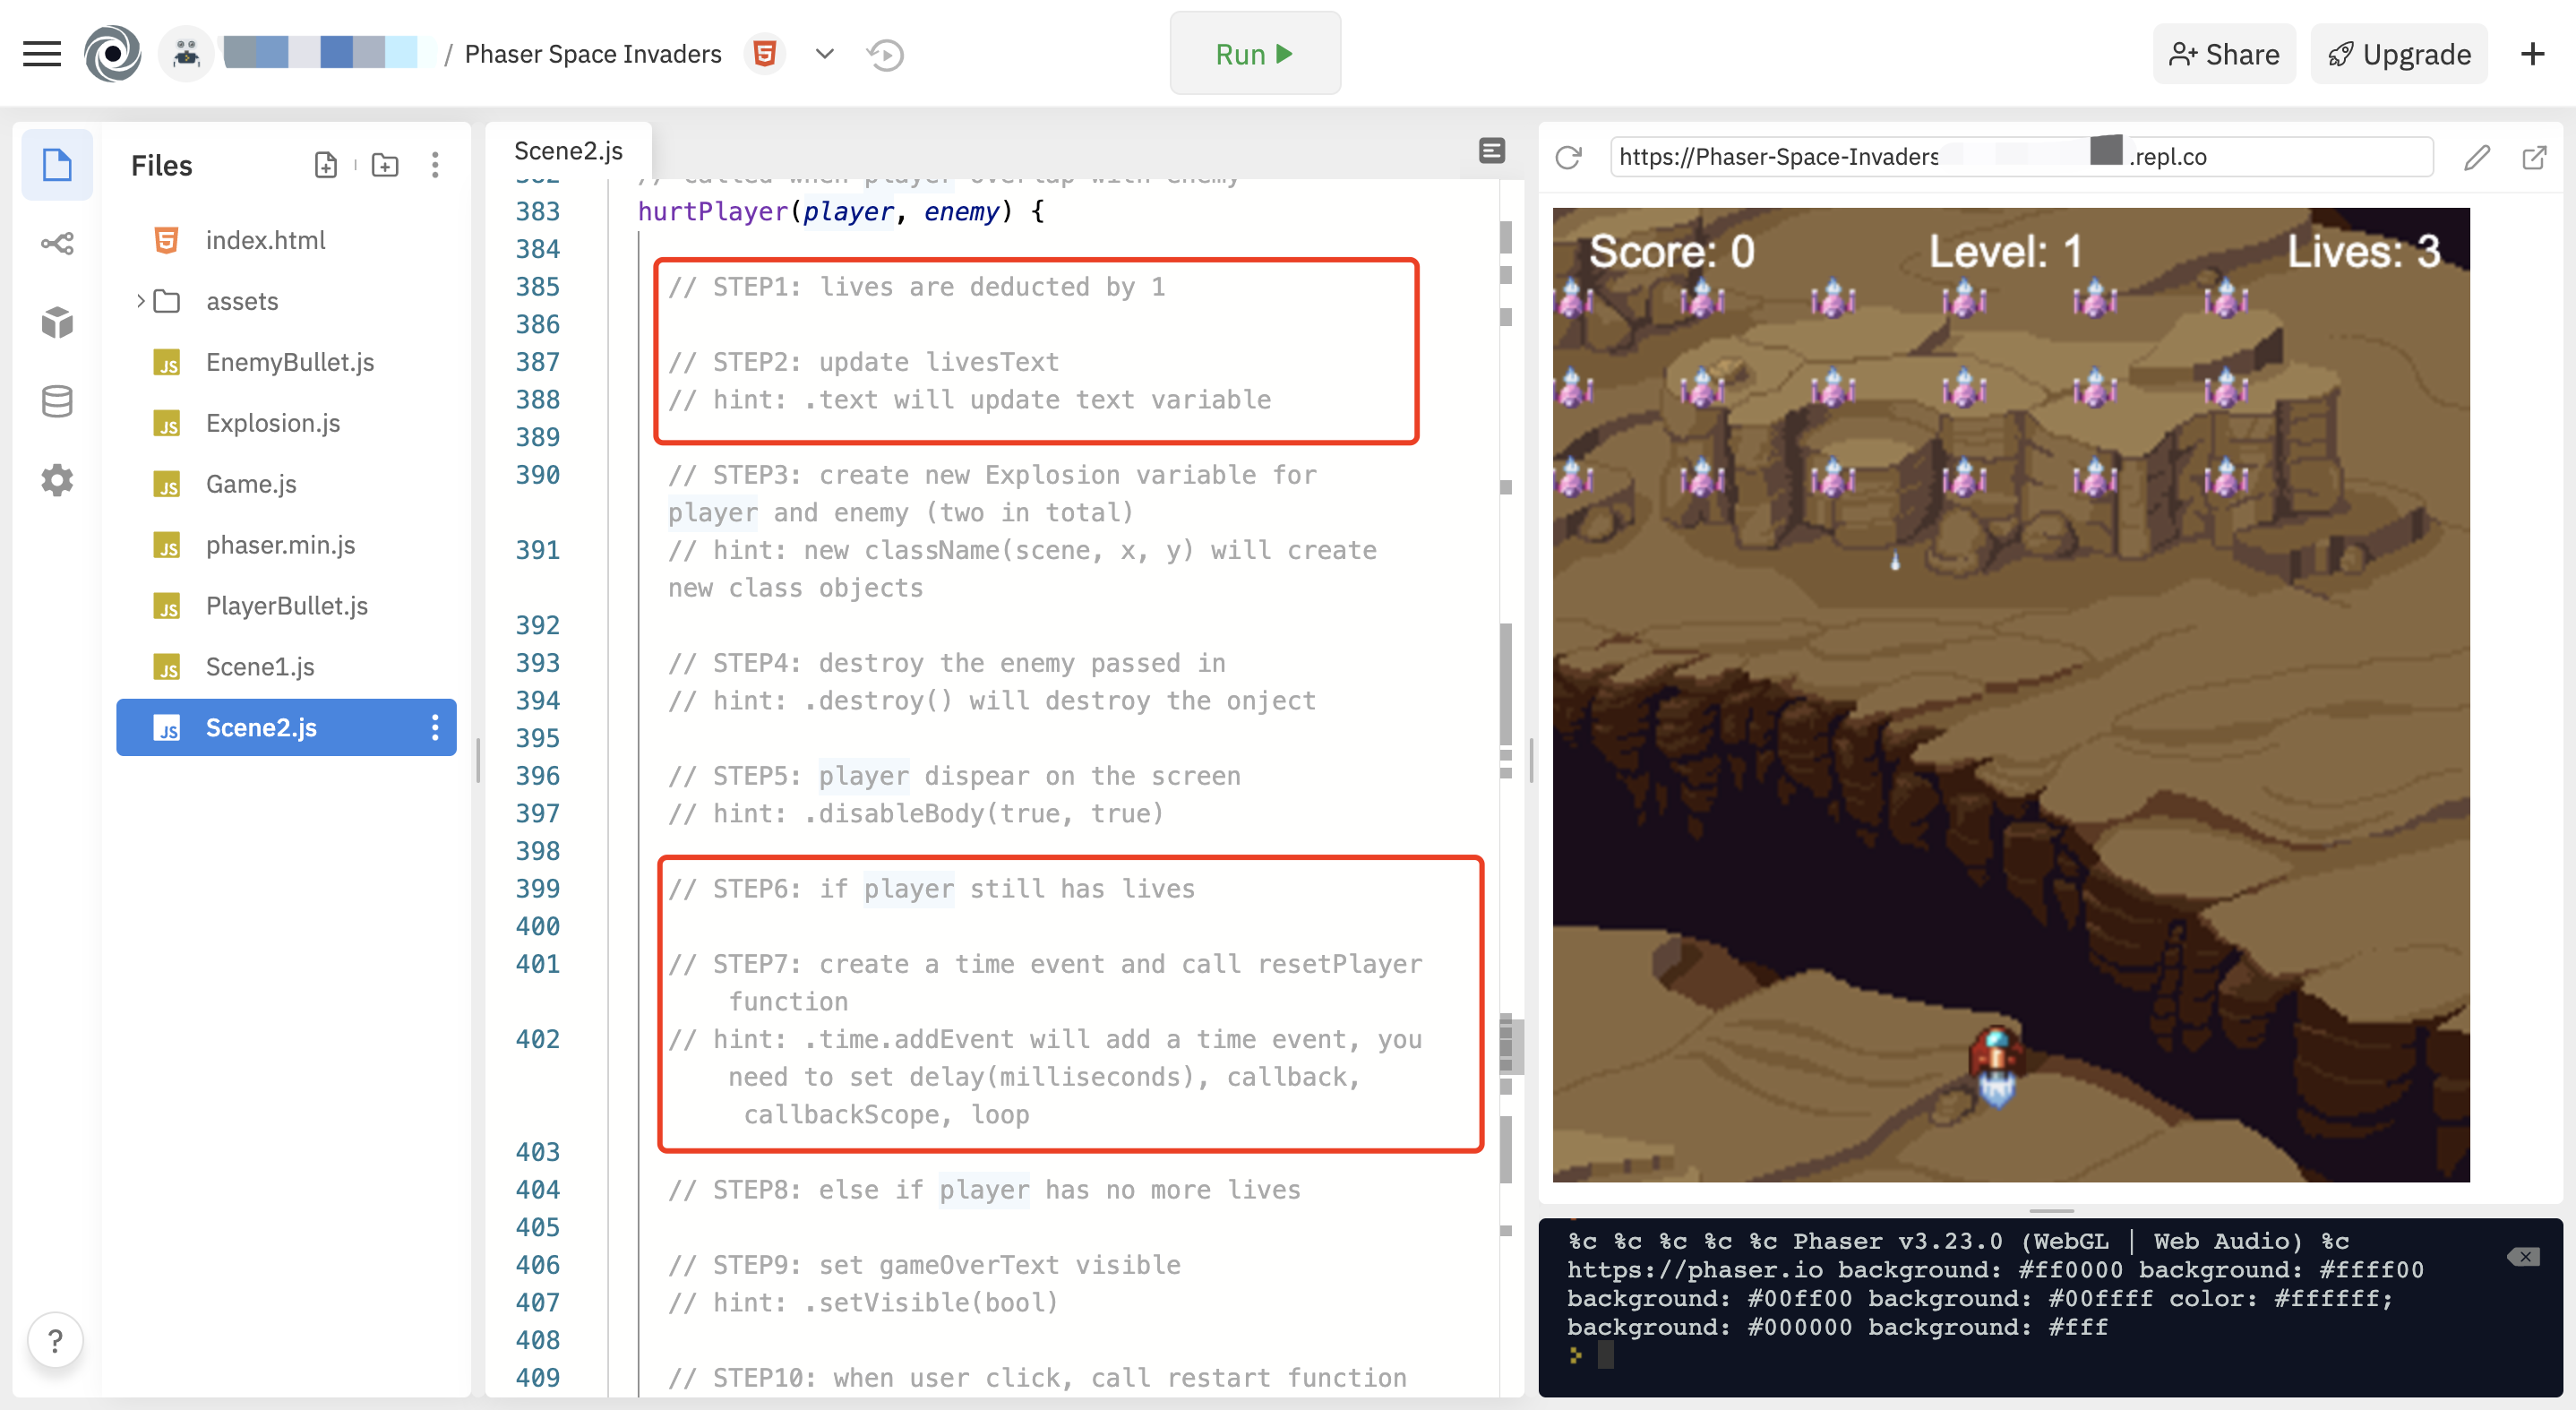Select the Scene2.js editor tab
The height and width of the screenshot is (1410, 2576).
click(x=568, y=151)
